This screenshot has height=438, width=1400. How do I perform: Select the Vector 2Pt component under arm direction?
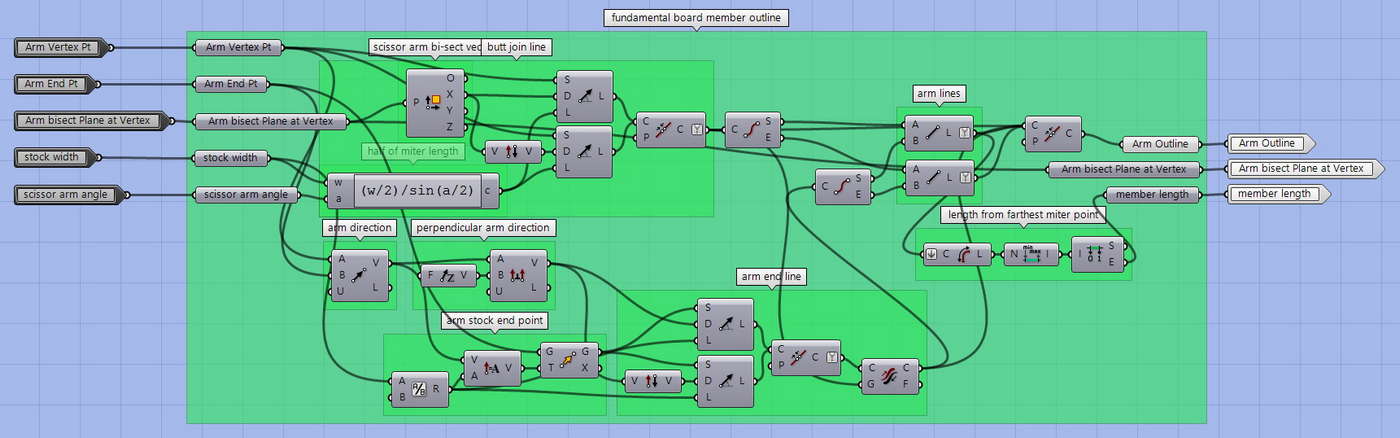(x=358, y=275)
